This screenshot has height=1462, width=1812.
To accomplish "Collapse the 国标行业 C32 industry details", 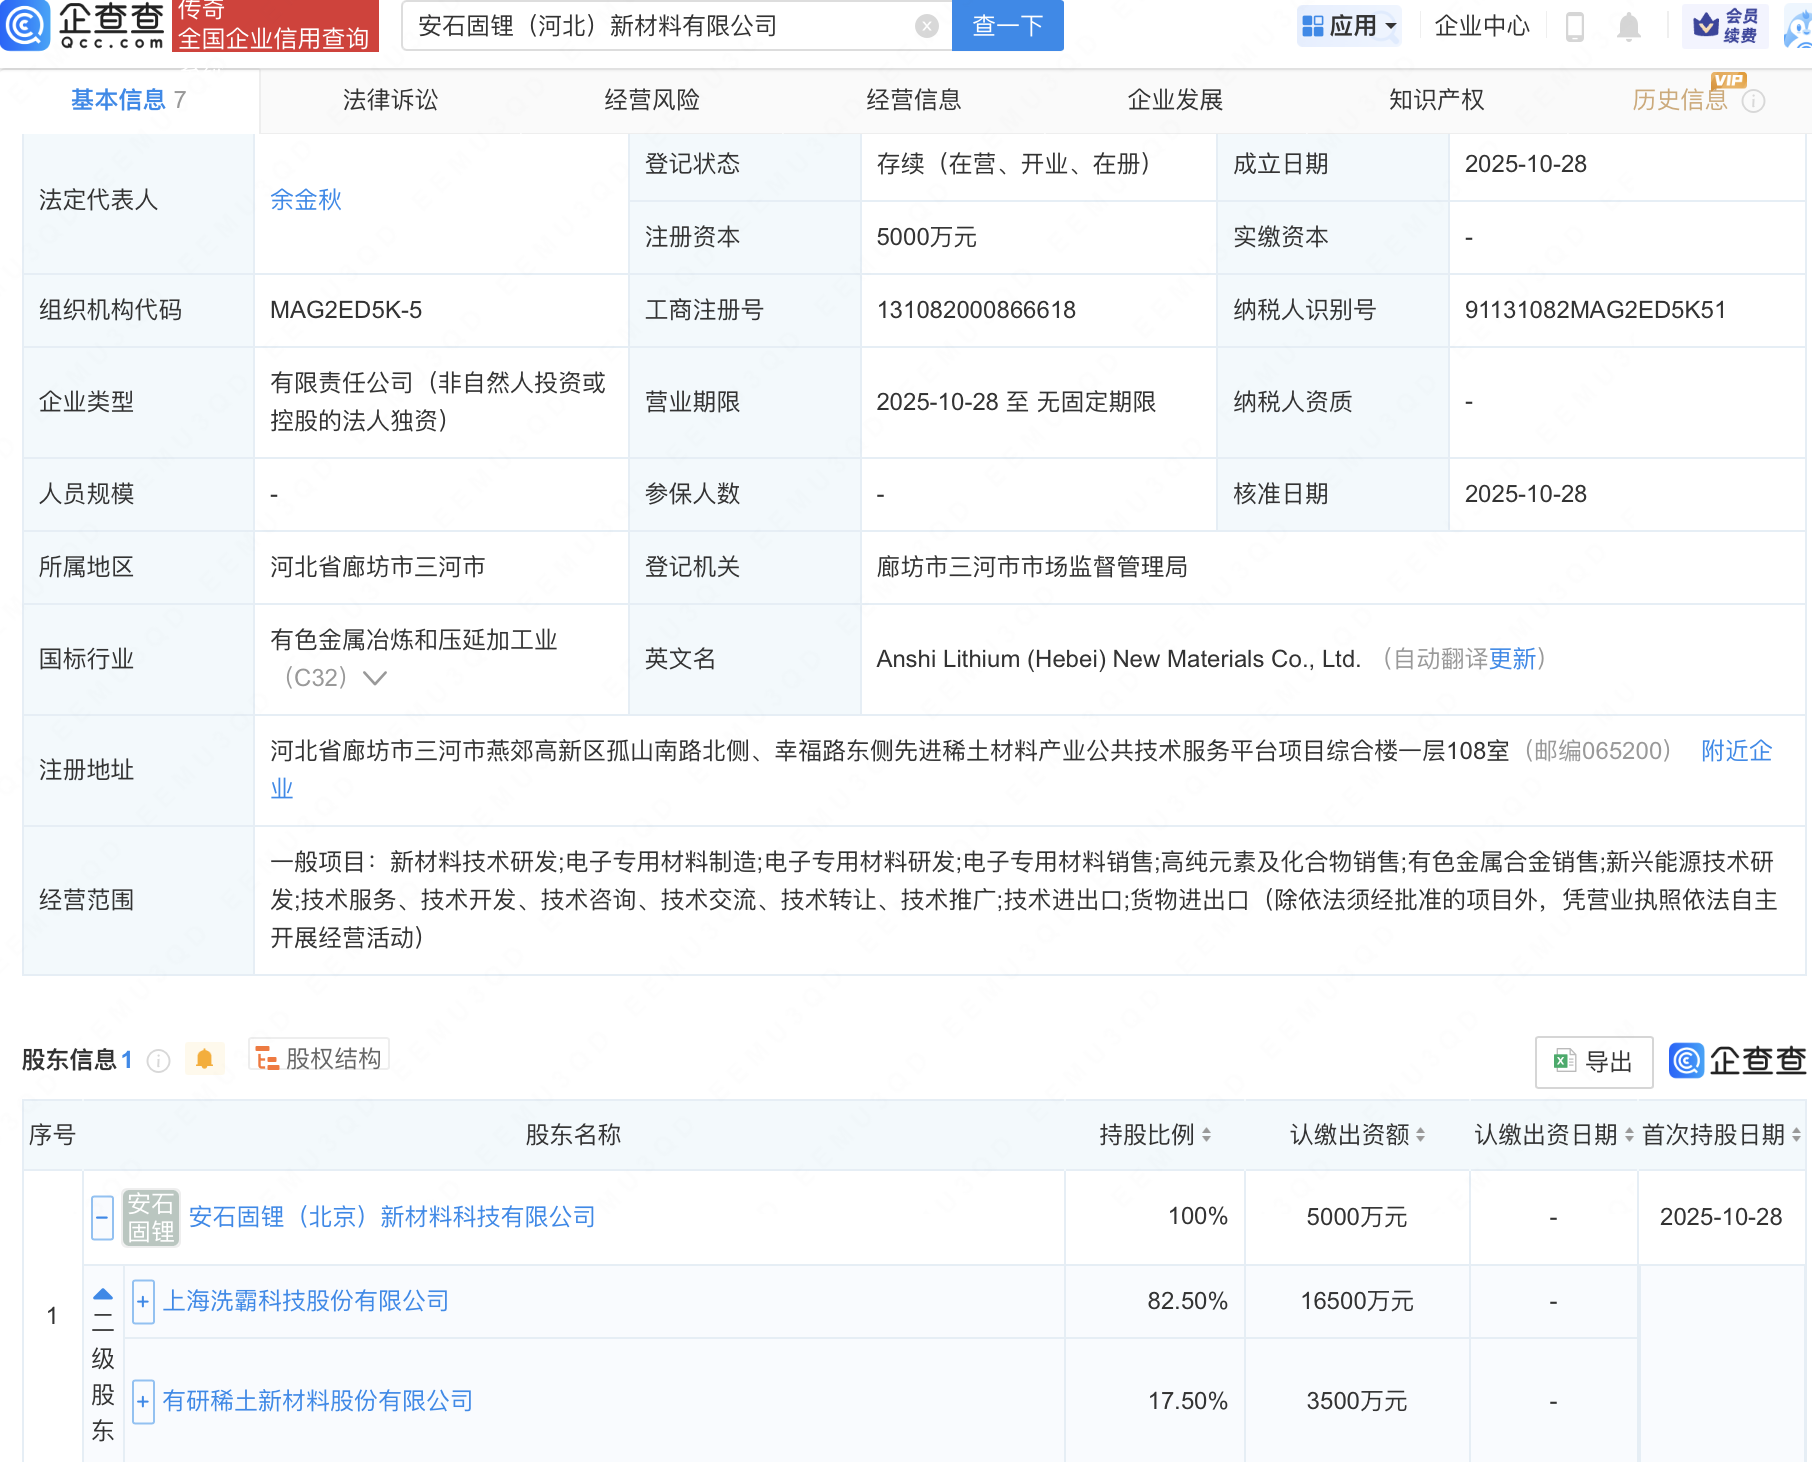I will click(x=374, y=678).
